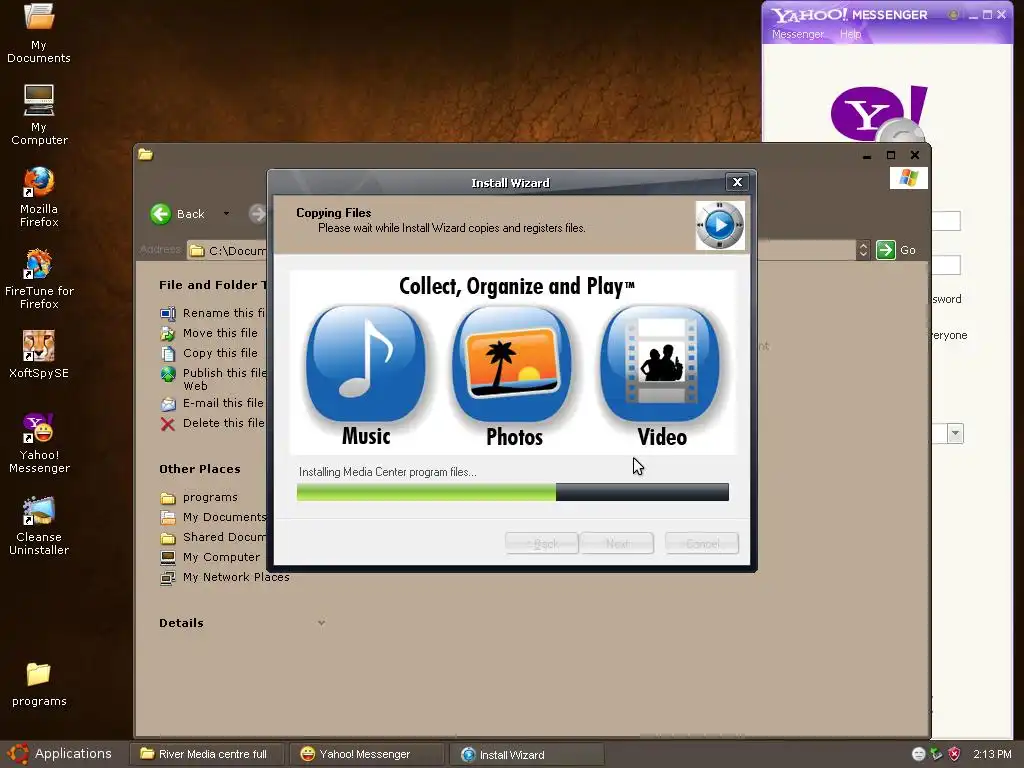This screenshot has width=1024, height=768.
Task: Click Yahoo ID input field in Messenger
Action: pyautogui.click(x=946, y=221)
